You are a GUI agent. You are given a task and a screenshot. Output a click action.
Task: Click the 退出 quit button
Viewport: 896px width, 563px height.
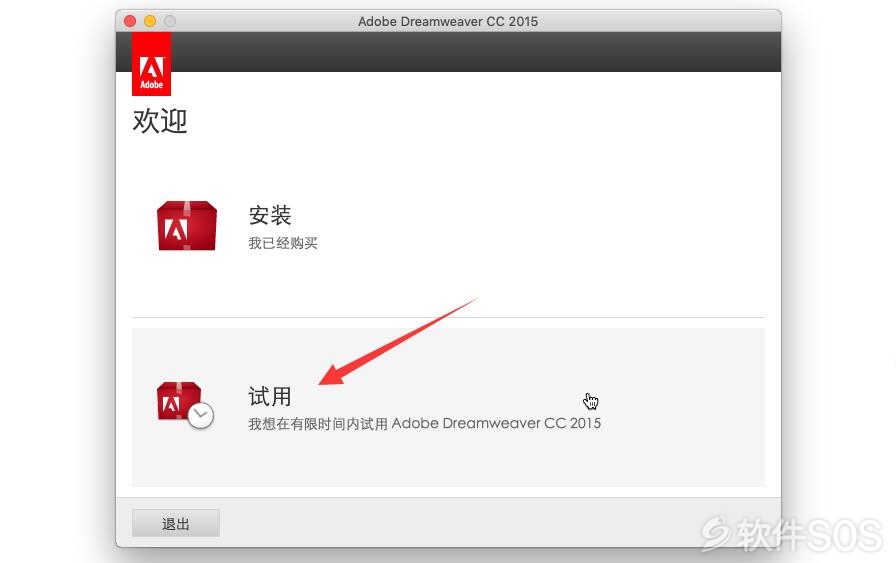(x=176, y=523)
